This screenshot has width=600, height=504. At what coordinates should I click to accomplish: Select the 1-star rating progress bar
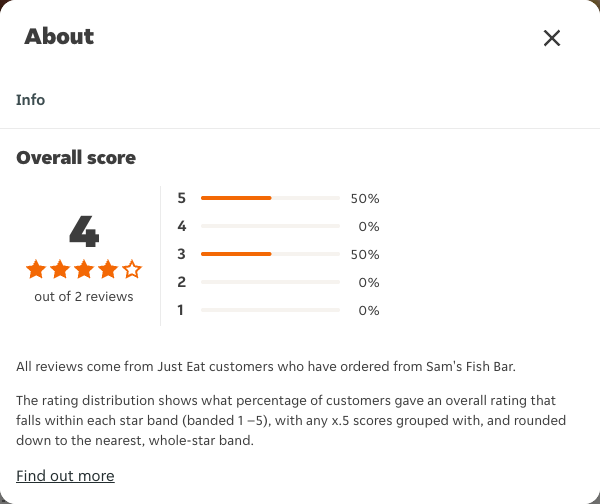(270, 310)
